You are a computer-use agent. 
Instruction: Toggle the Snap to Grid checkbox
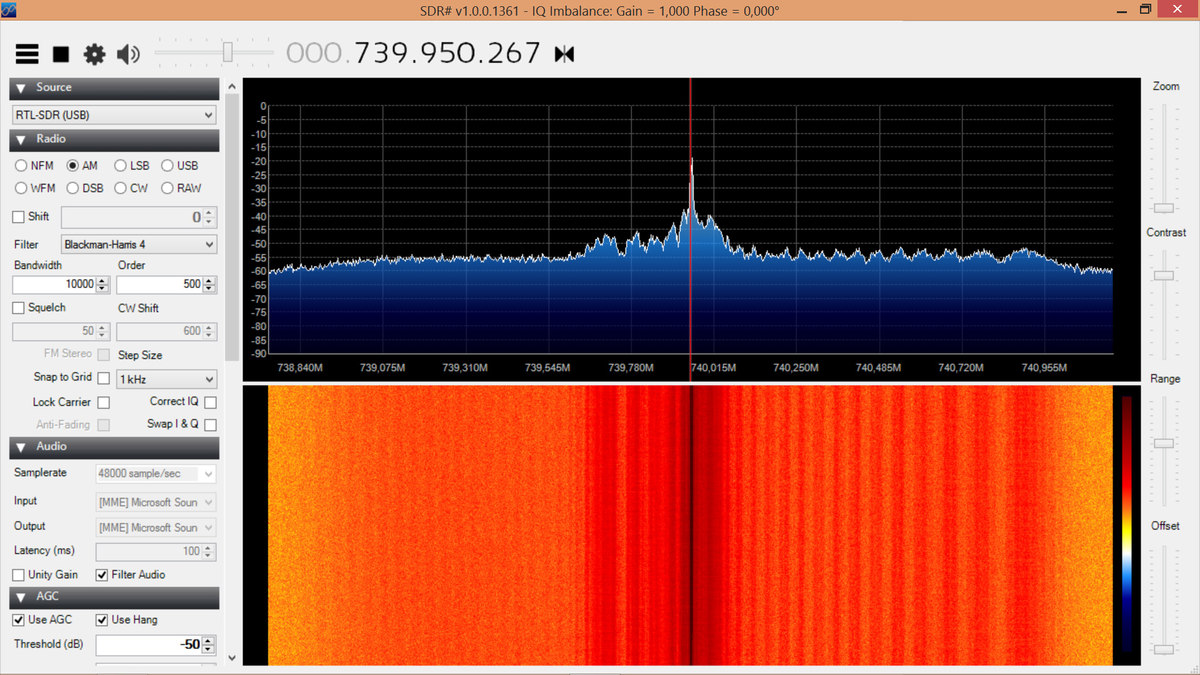point(103,378)
